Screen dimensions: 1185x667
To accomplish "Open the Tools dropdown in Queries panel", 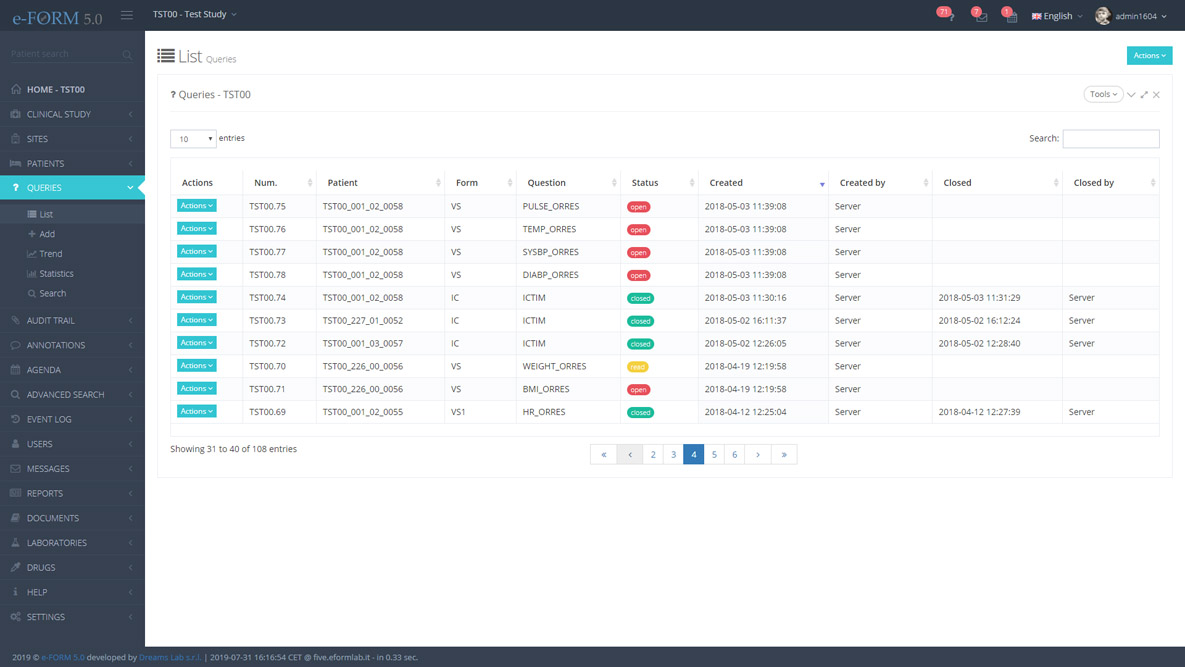I will [x=1103, y=94].
